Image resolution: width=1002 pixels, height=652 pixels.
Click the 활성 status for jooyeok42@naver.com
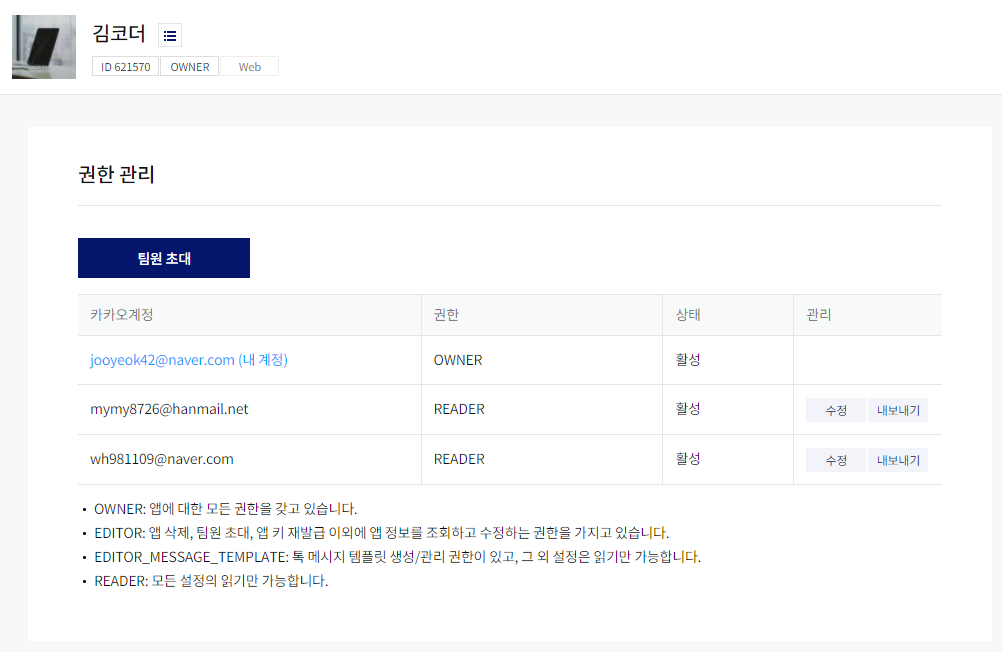688,359
